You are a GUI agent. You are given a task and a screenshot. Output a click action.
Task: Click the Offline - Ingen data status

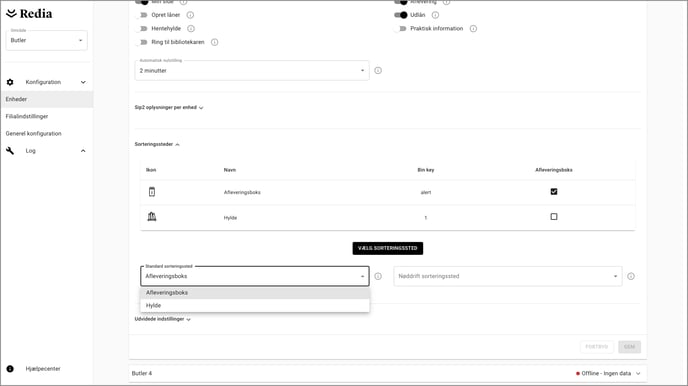(603, 373)
